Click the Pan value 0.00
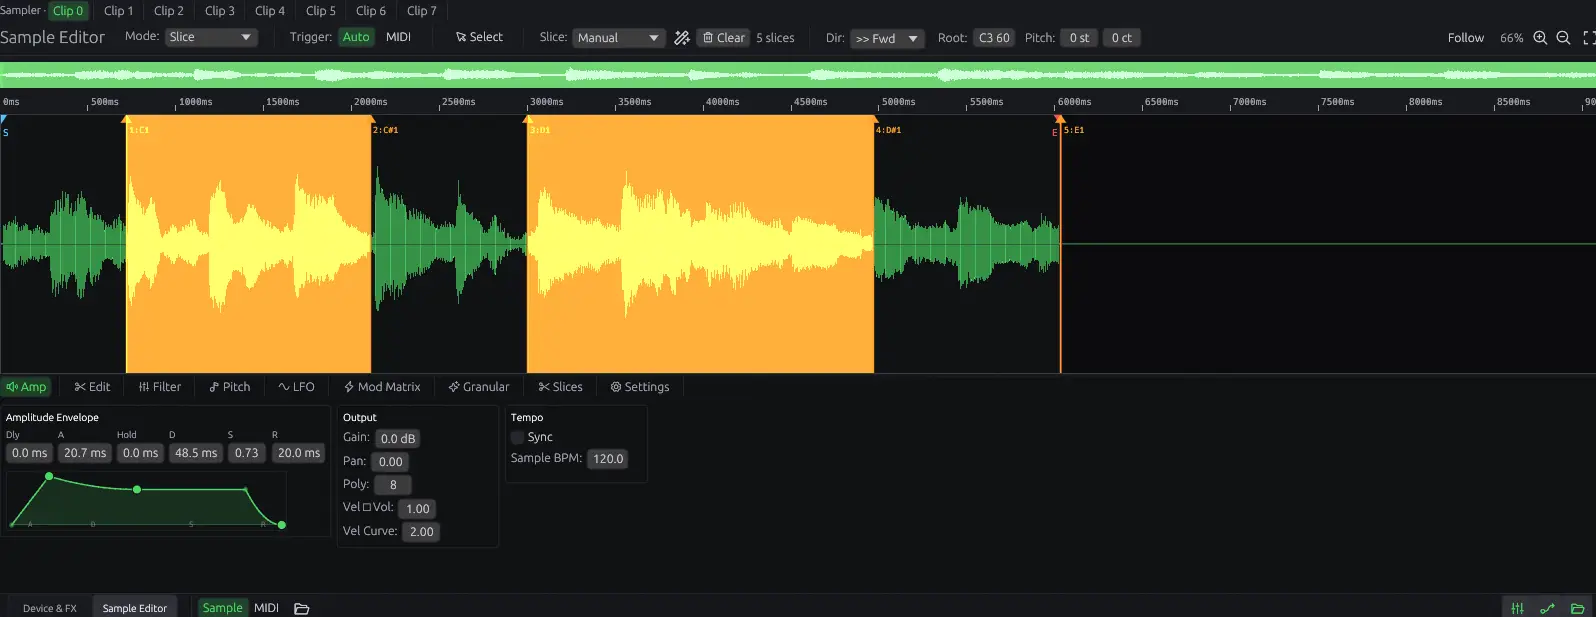The image size is (1596, 617). 391,462
